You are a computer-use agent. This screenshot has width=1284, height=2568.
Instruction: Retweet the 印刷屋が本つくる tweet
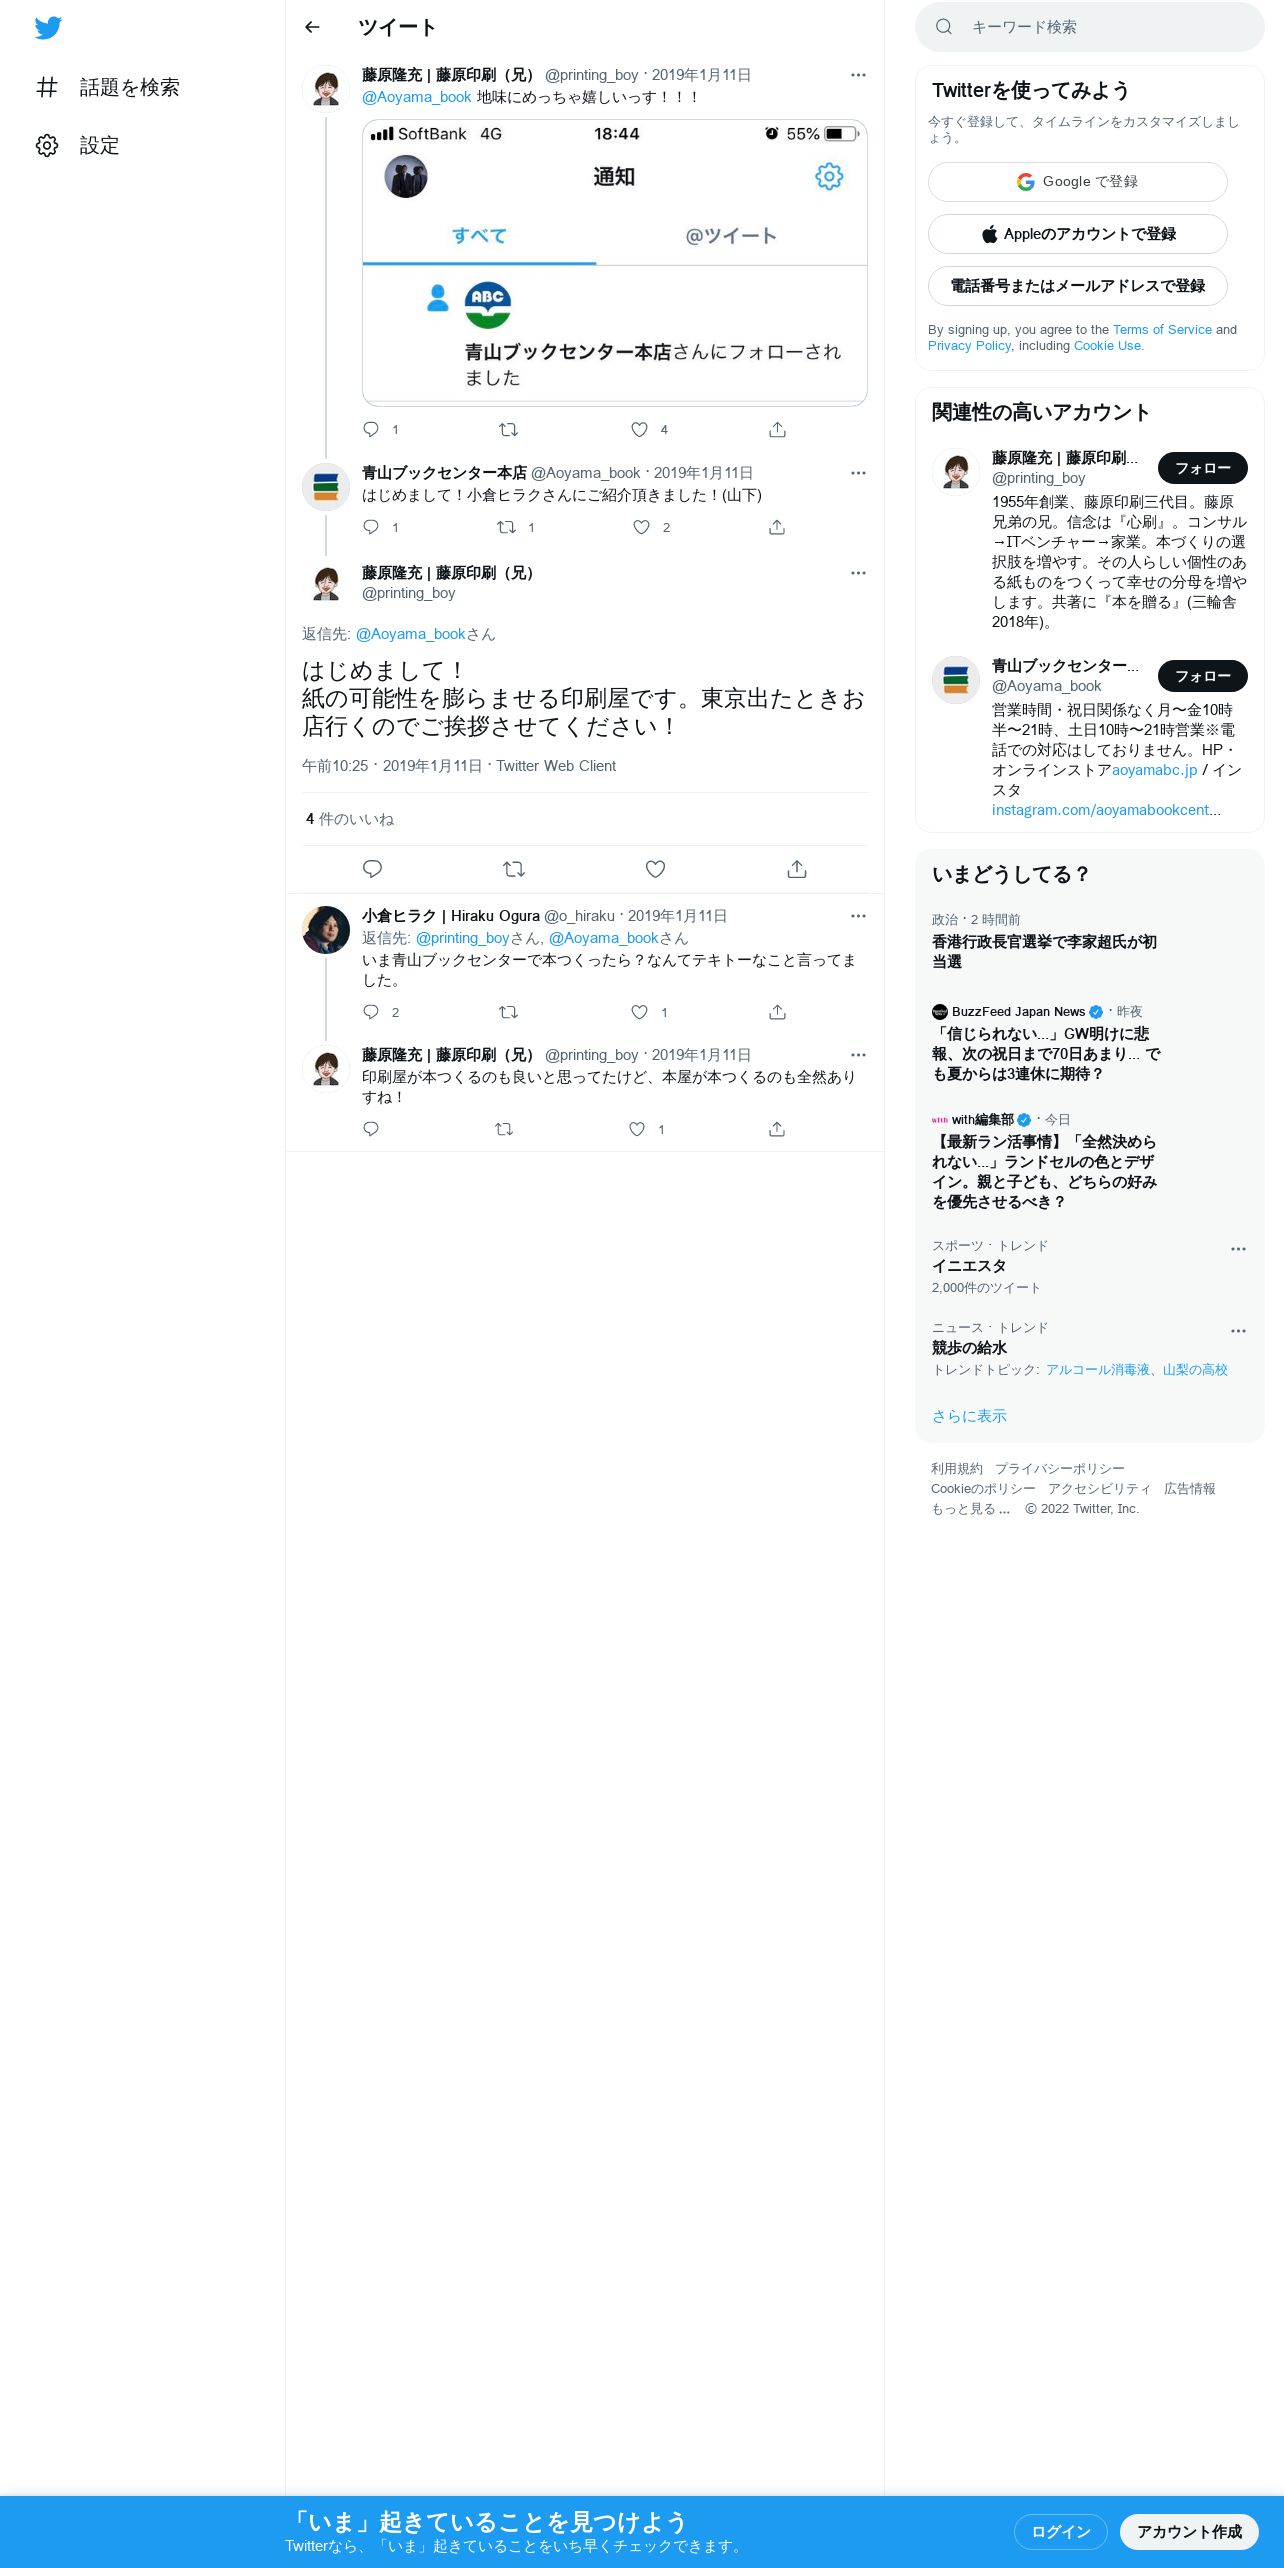point(504,1129)
